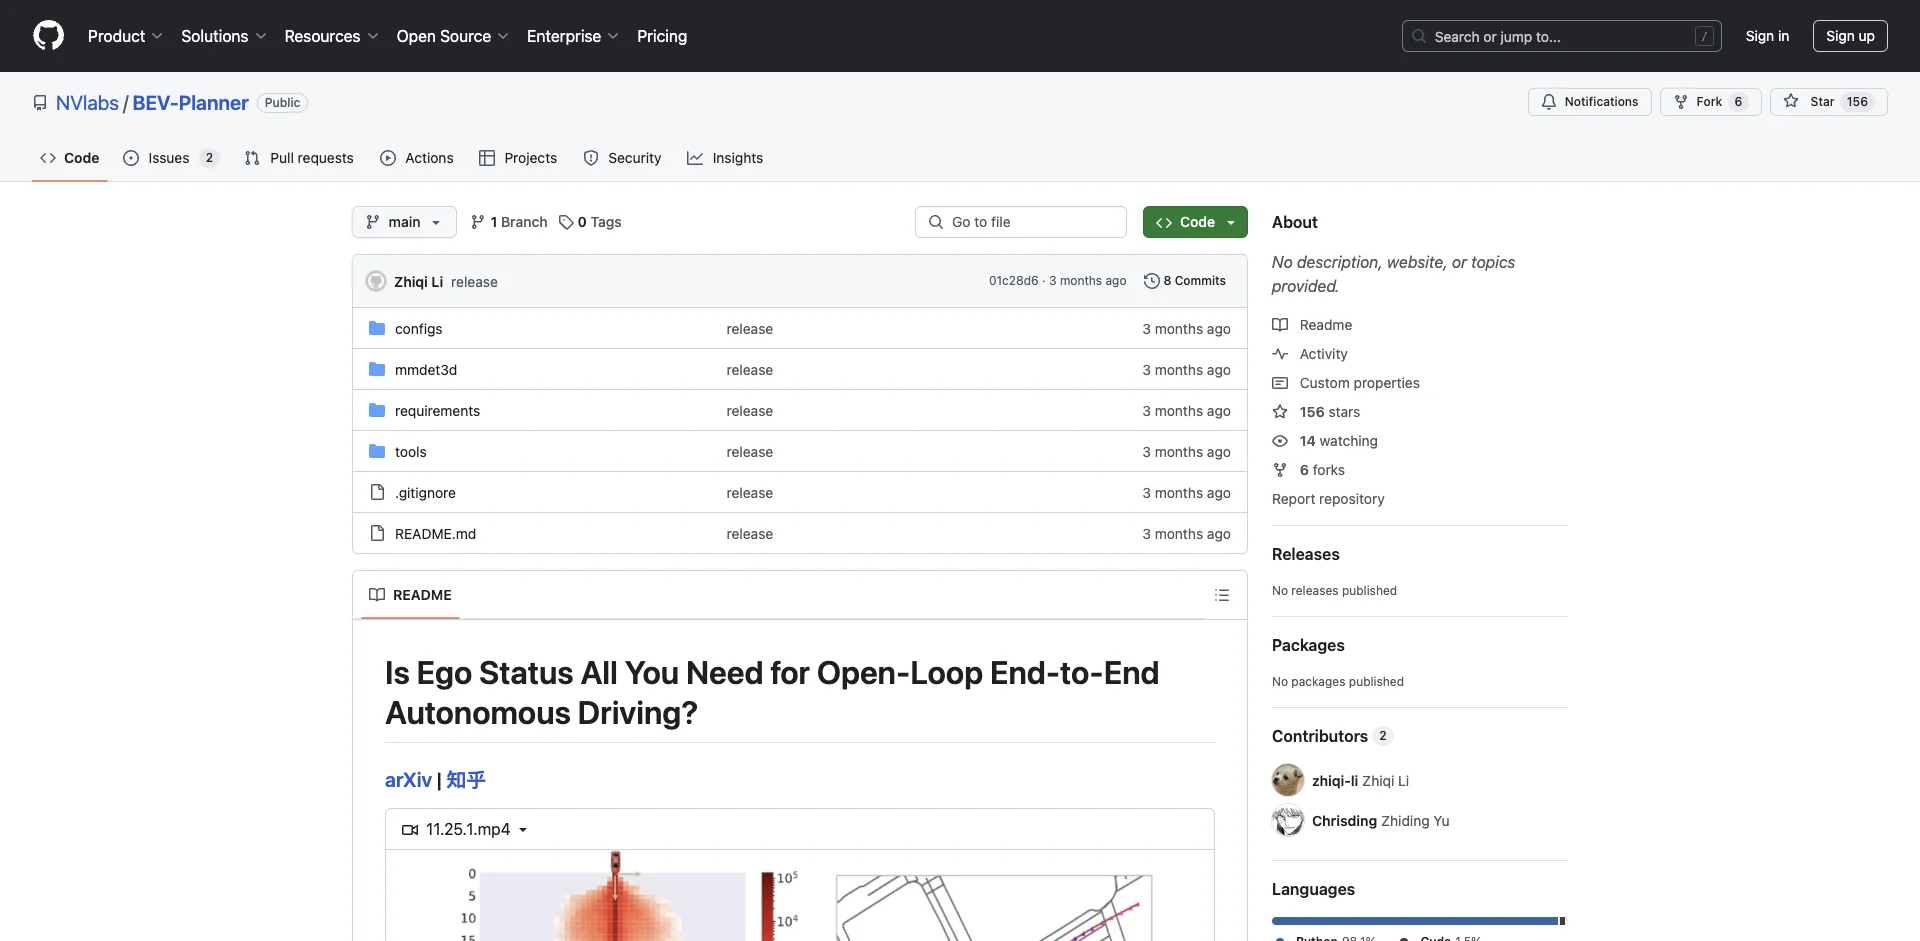The height and width of the screenshot is (941, 1920).
Task: Expand the Open Source menu
Action: pos(452,36)
